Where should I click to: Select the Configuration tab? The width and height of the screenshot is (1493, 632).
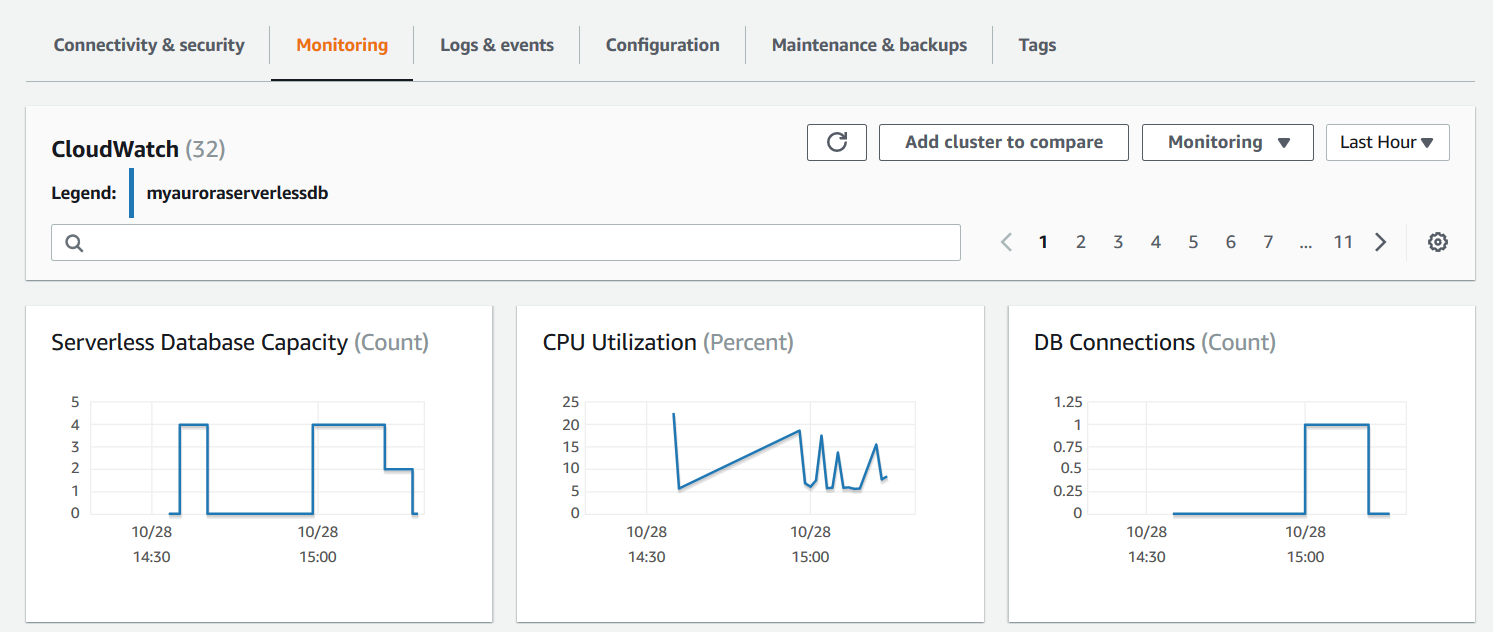click(x=662, y=45)
